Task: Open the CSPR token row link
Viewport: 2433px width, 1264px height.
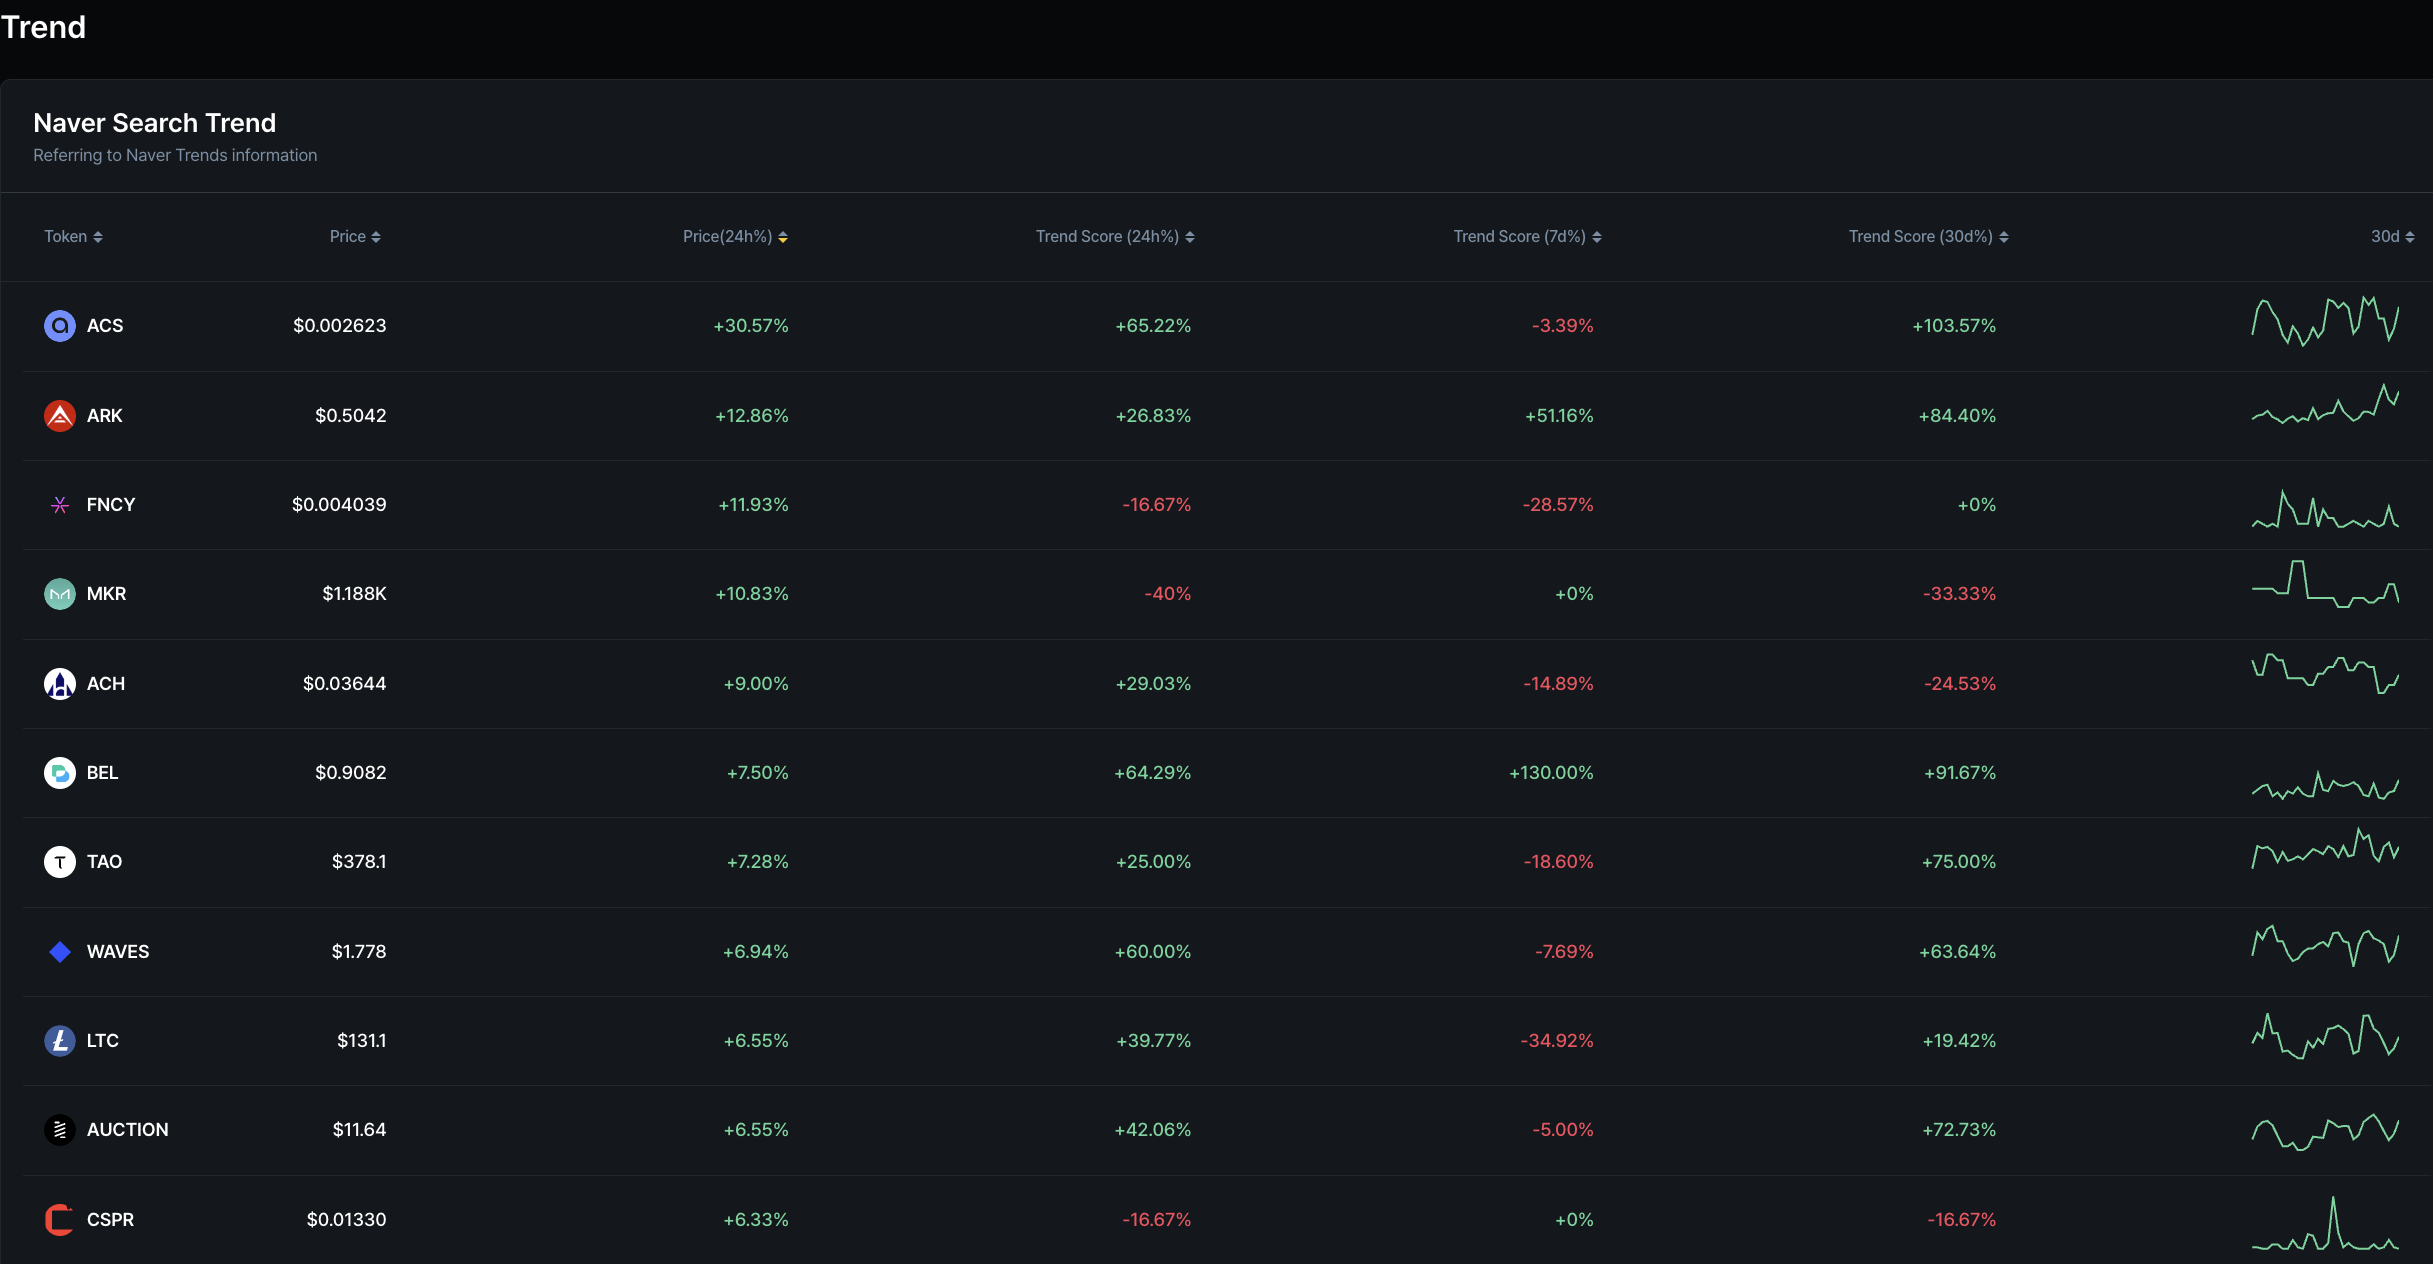Action: [110, 1220]
